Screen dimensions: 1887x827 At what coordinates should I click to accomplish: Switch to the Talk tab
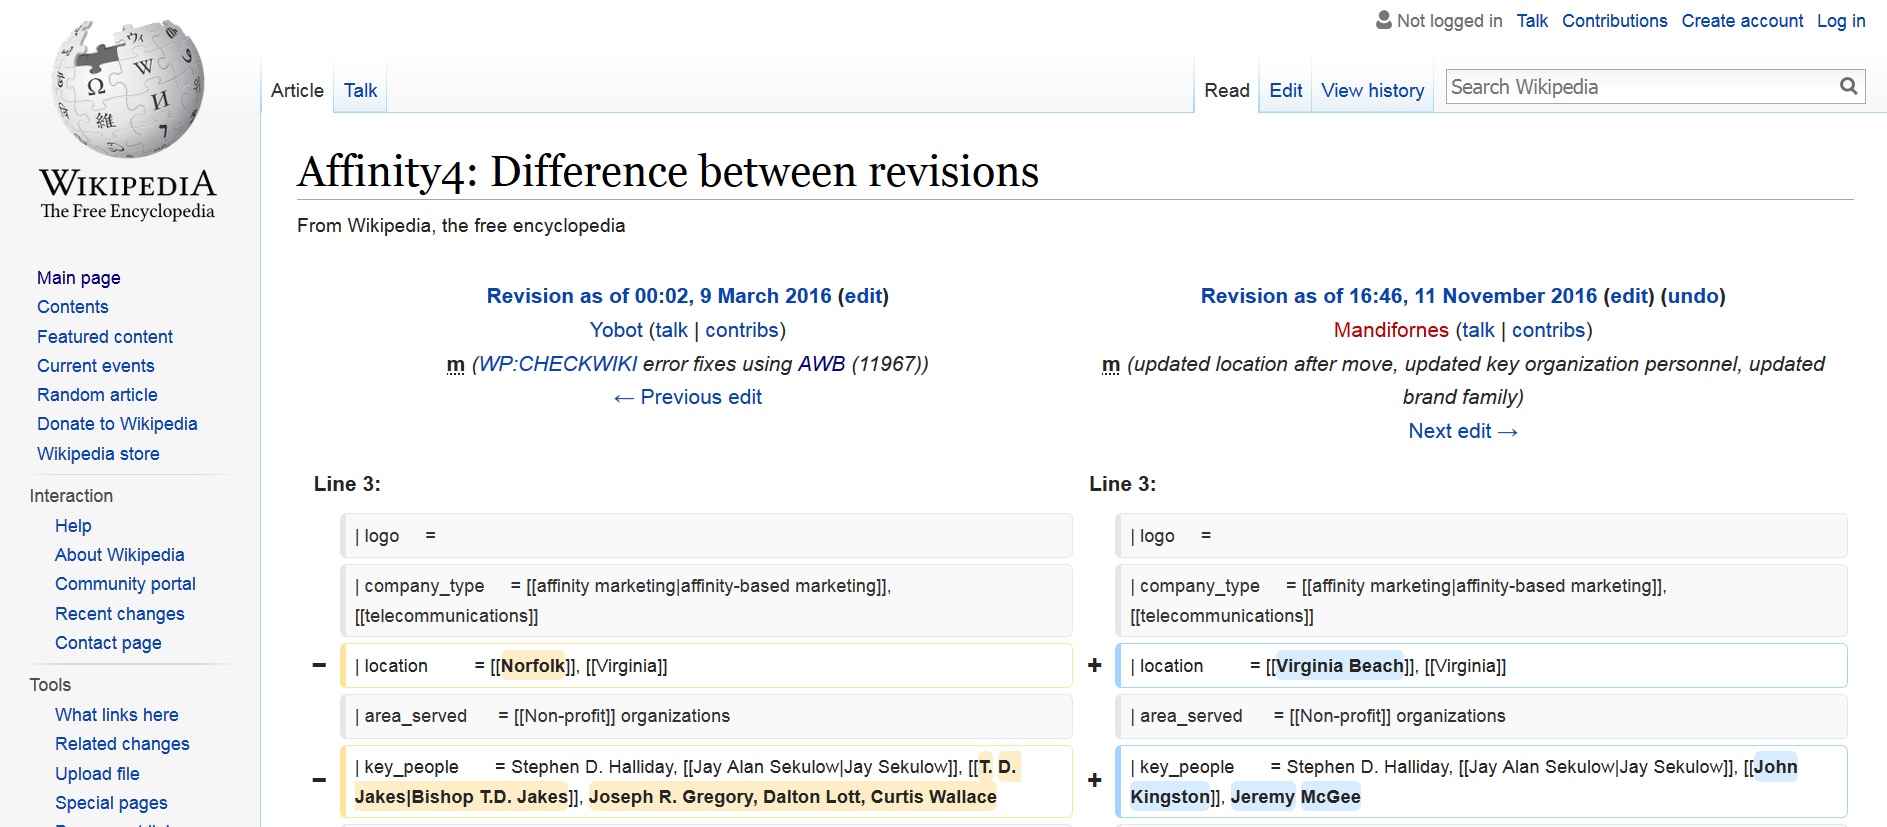pyautogui.click(x=360, y=90)
